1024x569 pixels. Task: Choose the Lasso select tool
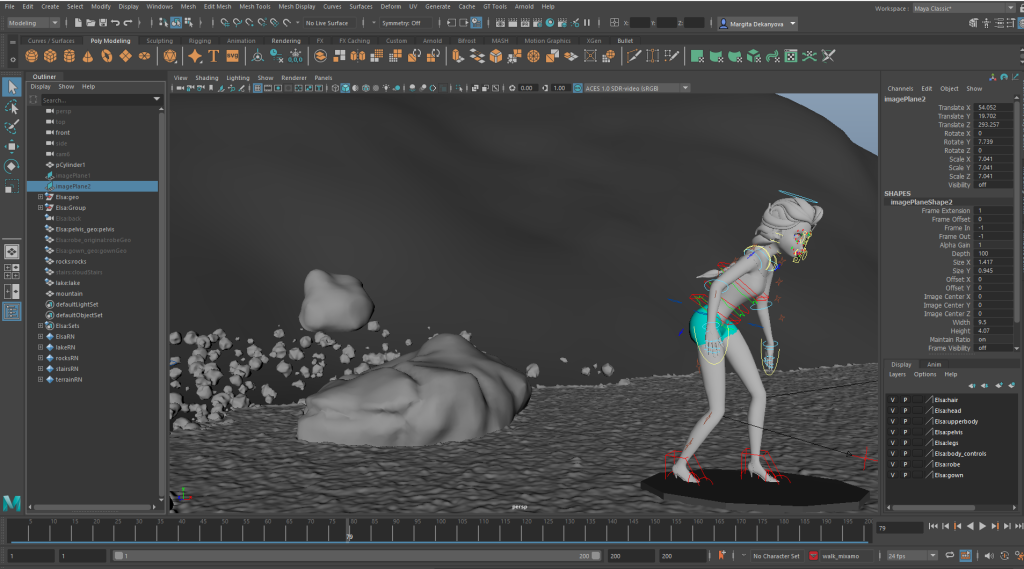[12, 107]
